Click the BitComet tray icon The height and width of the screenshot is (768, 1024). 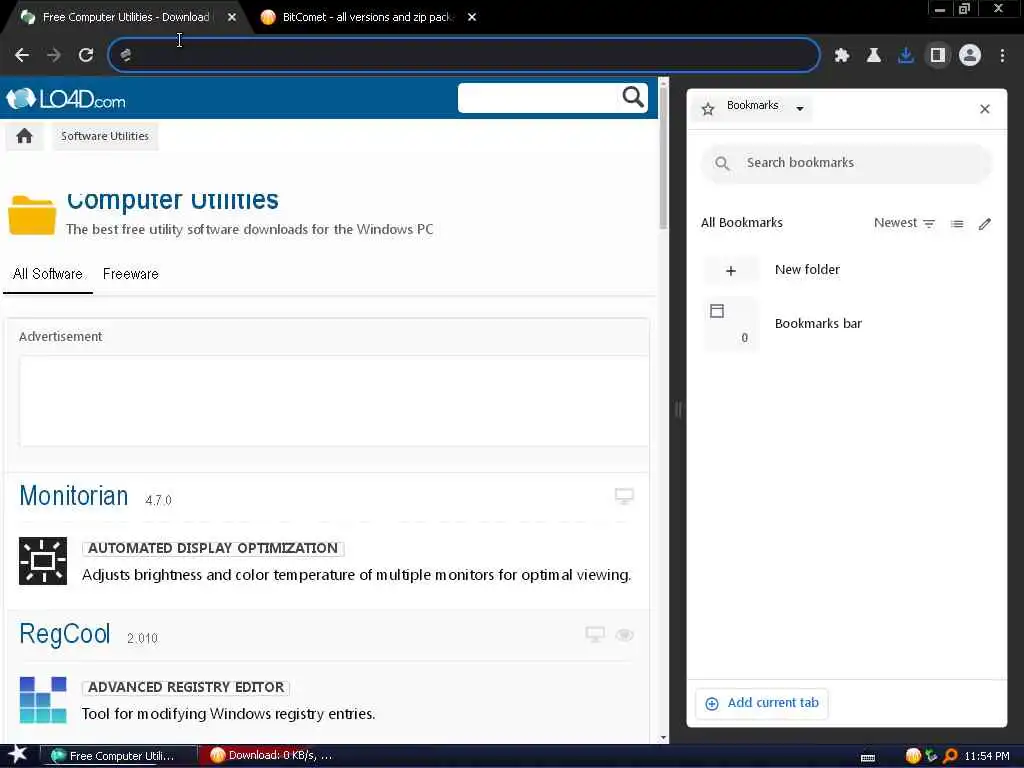[913, 756]
